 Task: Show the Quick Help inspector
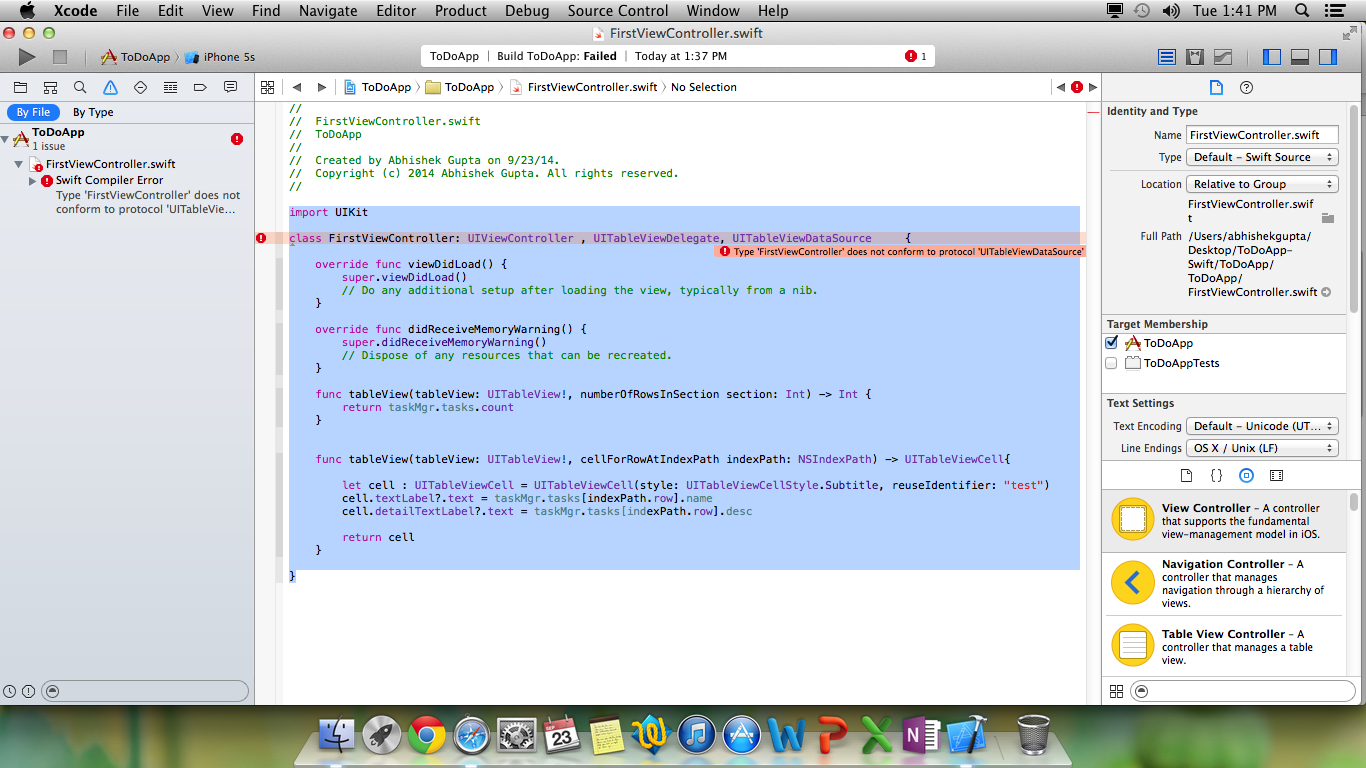tap(1246, 87)
